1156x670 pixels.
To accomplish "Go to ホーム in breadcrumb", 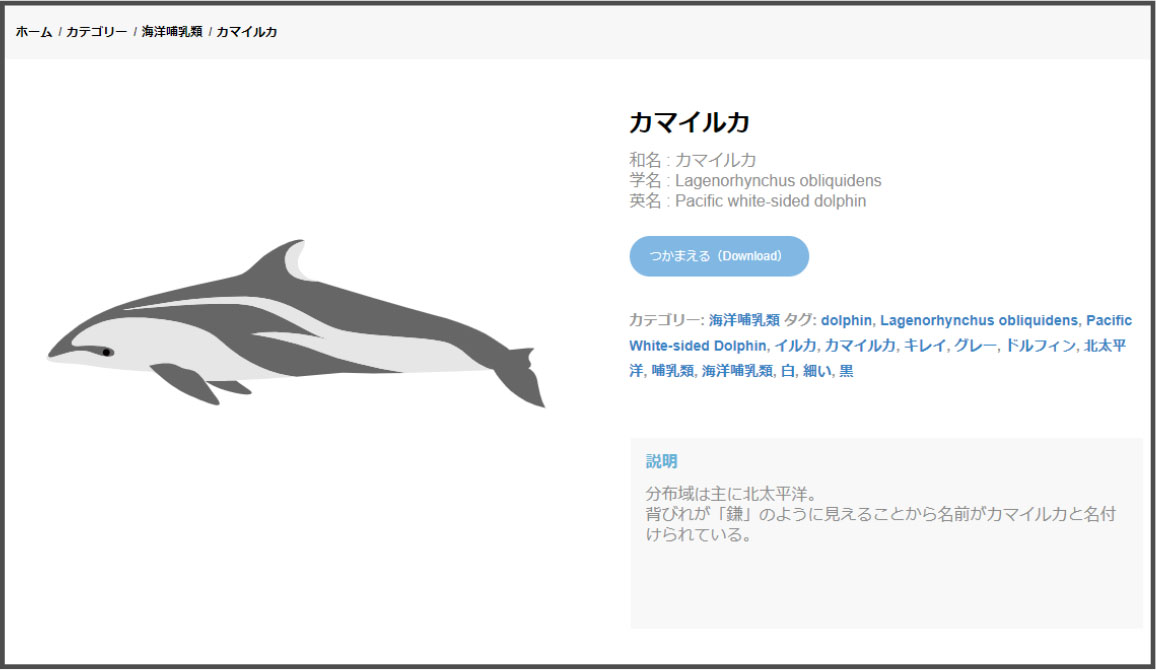I will click(34, 32).
